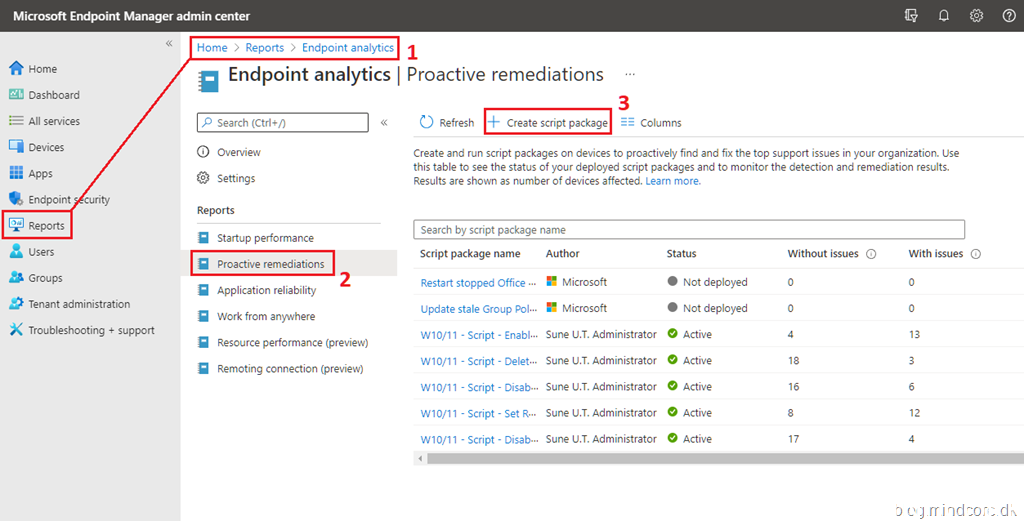Select Proactive remediations report
The image size is (1024, 521).
pyautogui.click(x=270, y=264)
